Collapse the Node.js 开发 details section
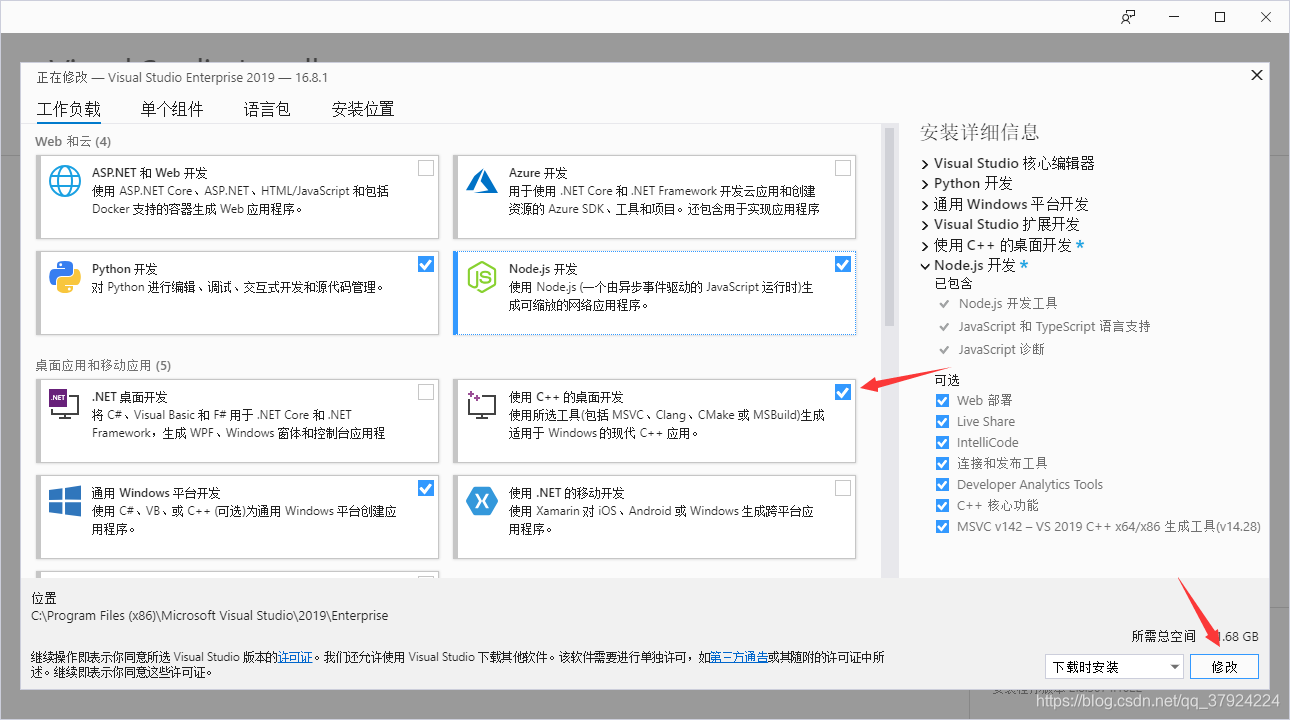 click(x=925, y=266)
